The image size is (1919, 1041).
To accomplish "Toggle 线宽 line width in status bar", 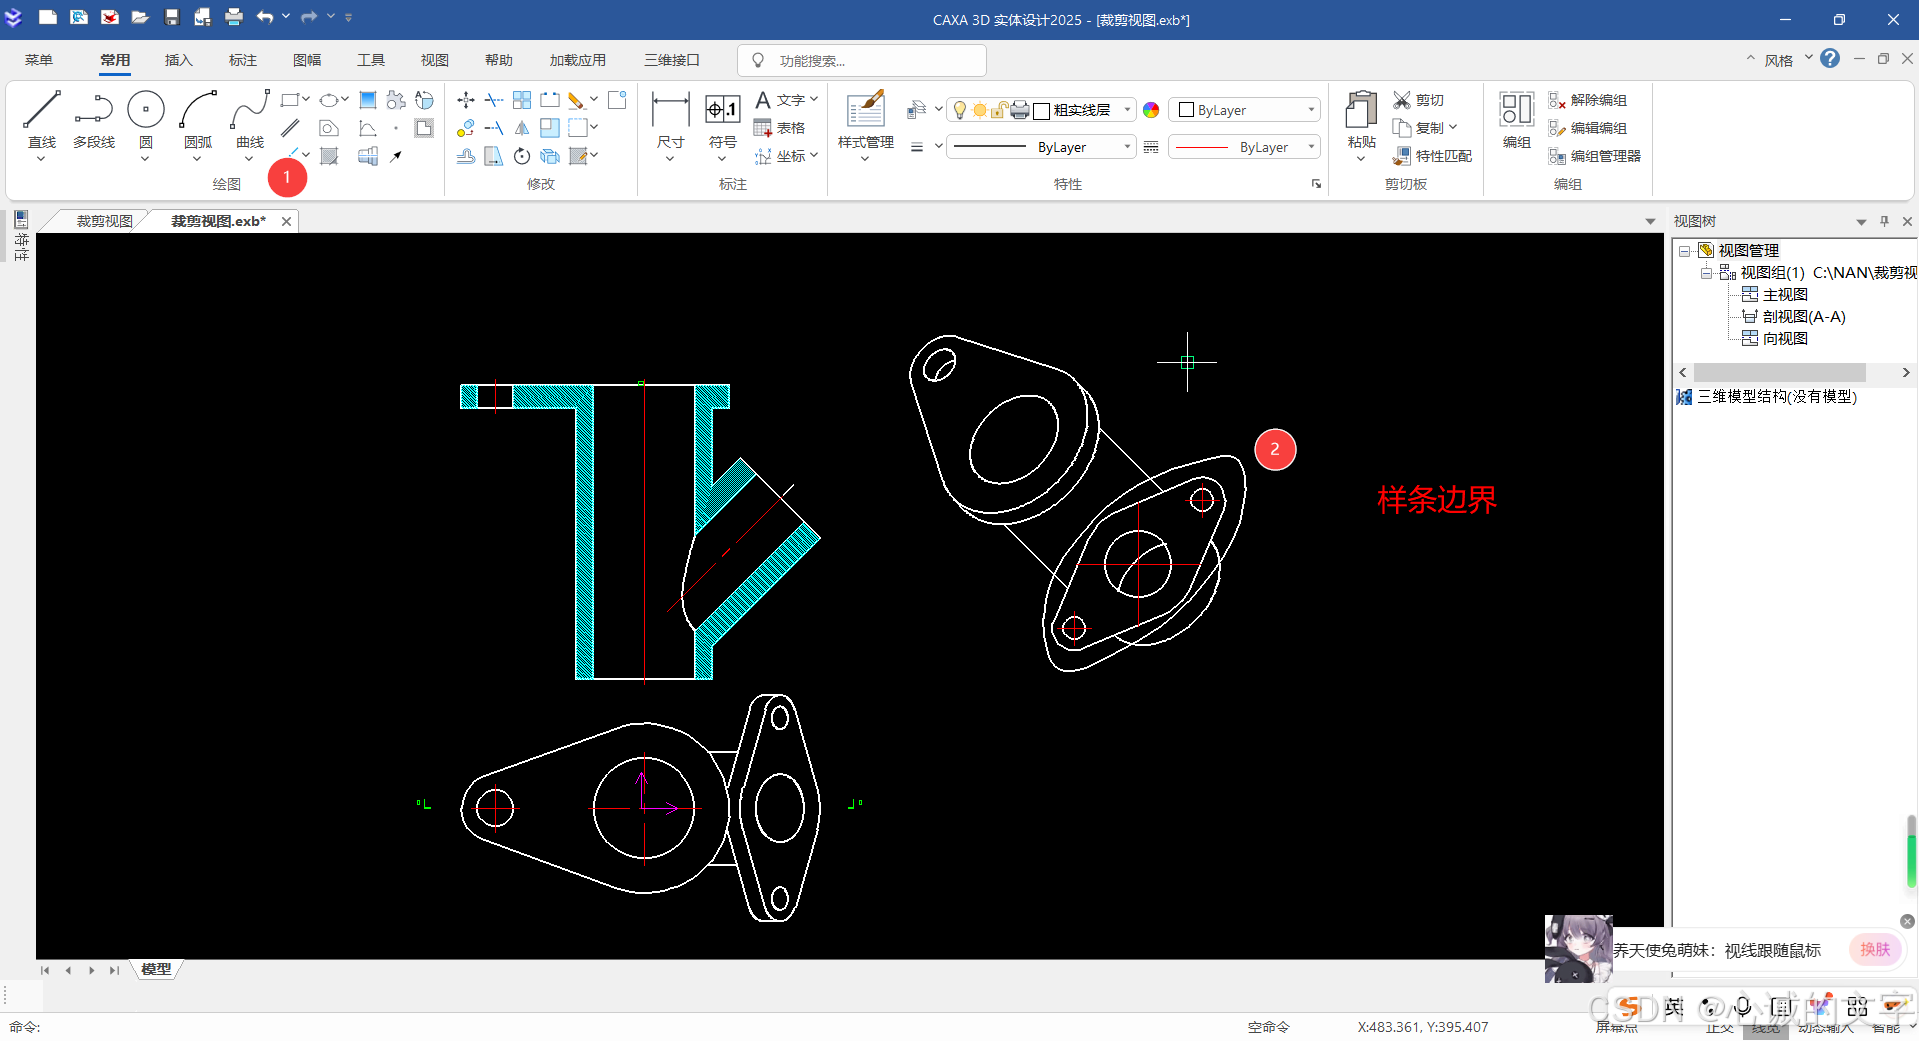I will [1765, 1028].
